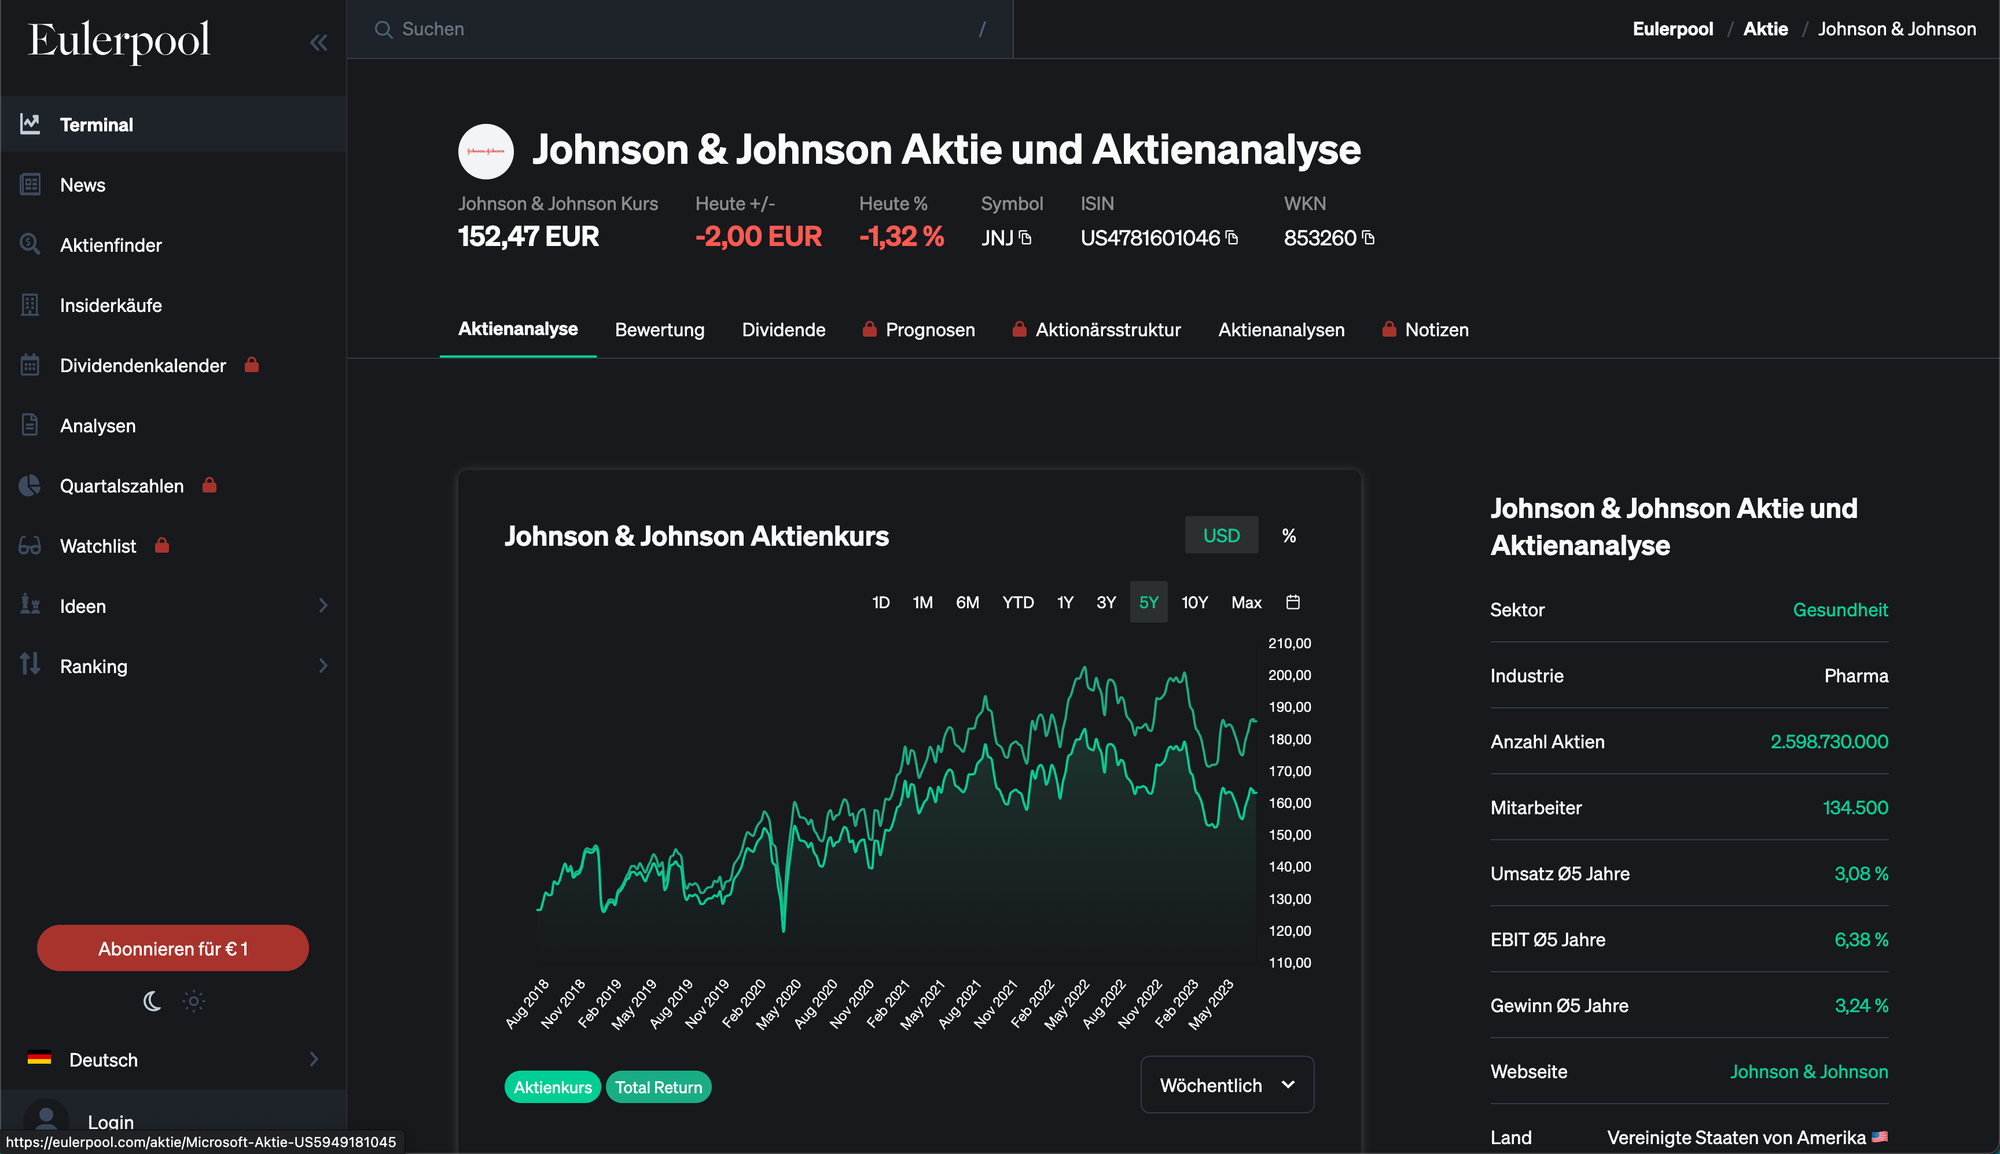The height and width of the screenshot is (1154, 2000).
Task: Expand the Ideen sidebar submenu
Action: 322,606
